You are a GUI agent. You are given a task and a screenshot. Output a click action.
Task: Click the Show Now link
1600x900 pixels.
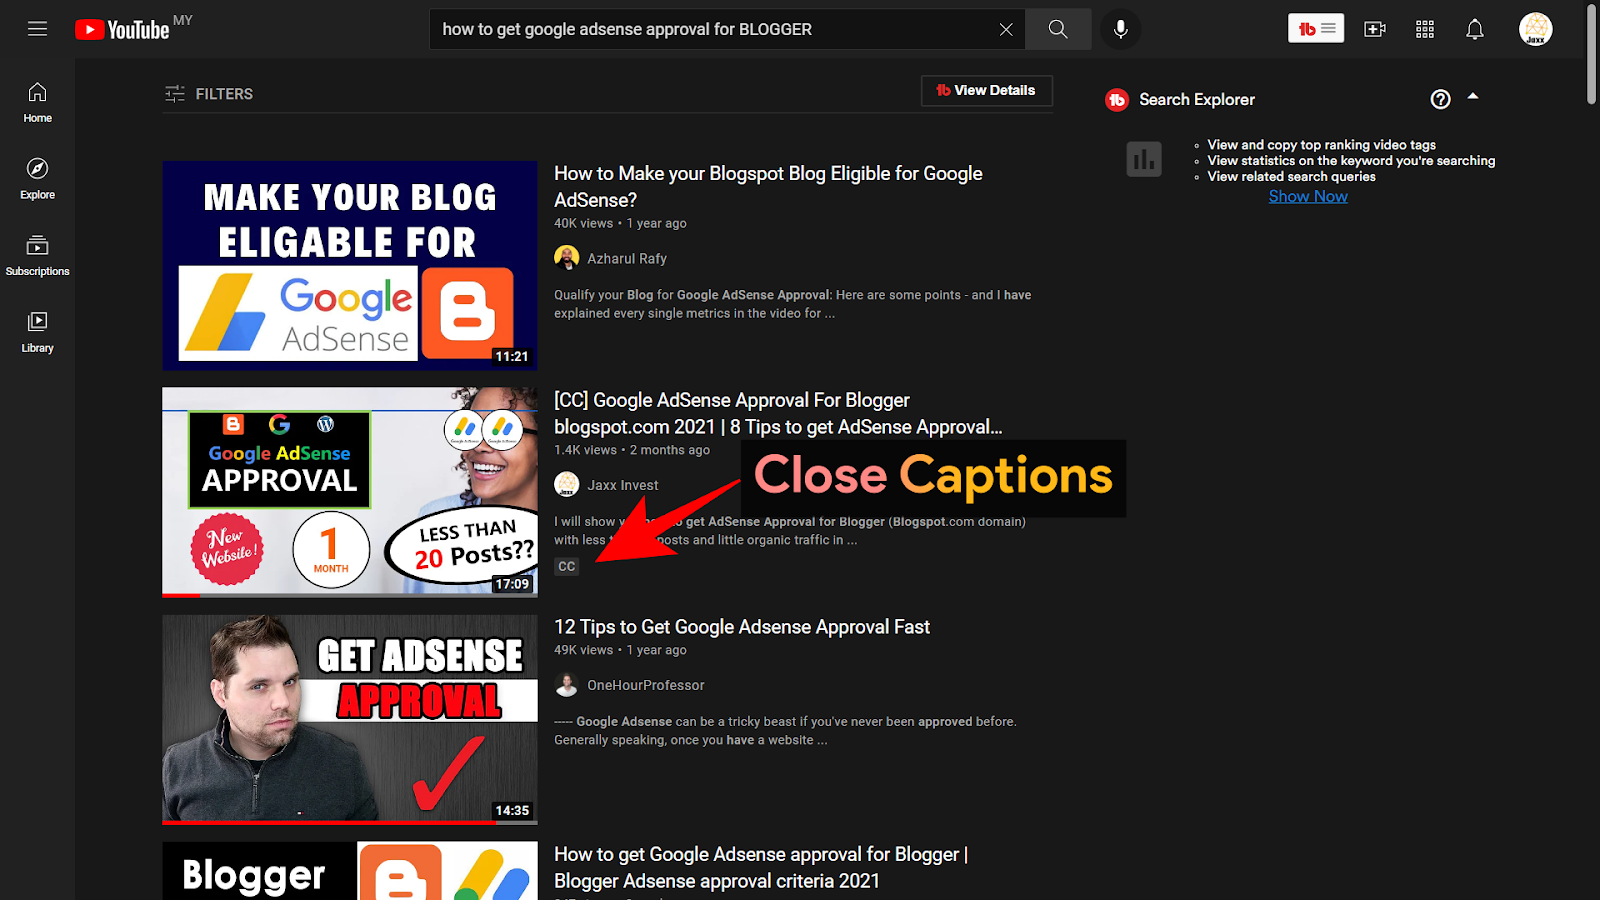[1308, 196]
